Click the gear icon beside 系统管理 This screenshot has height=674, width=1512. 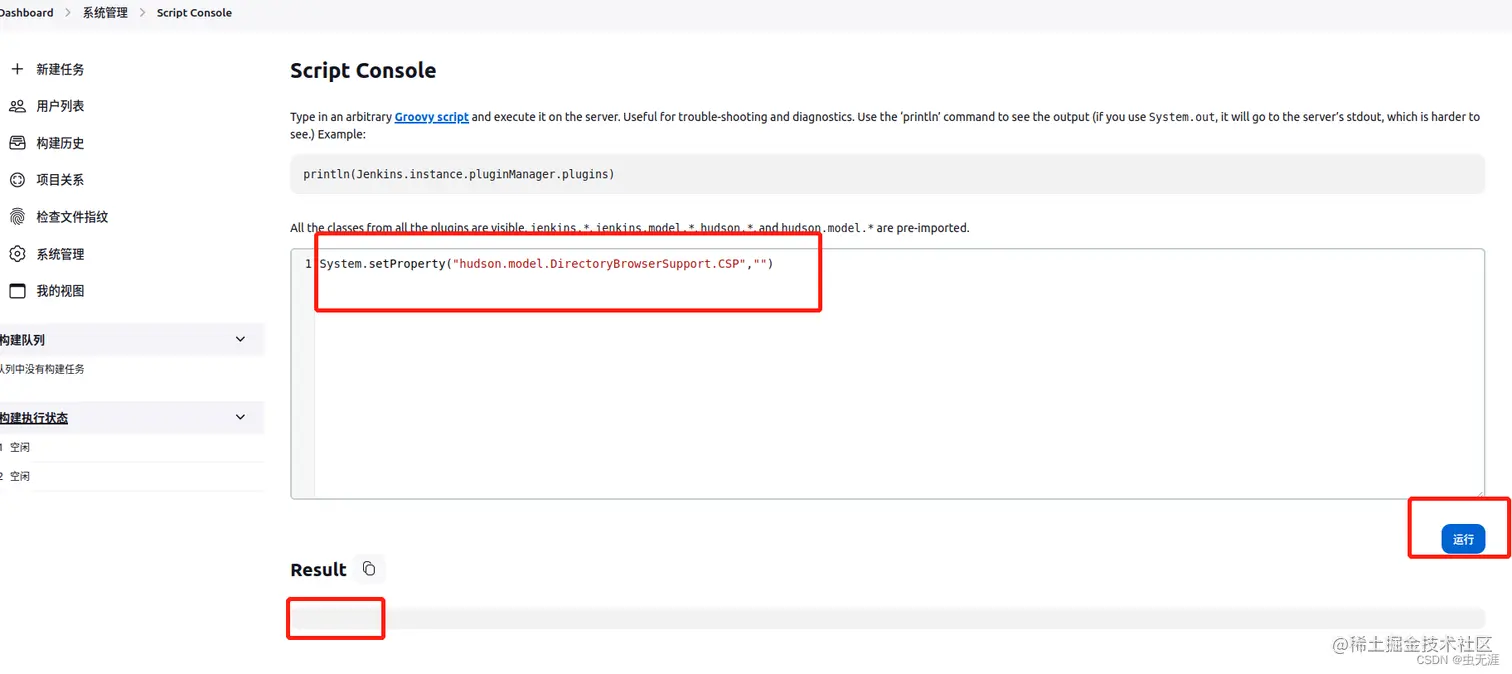tap(17, 254)
